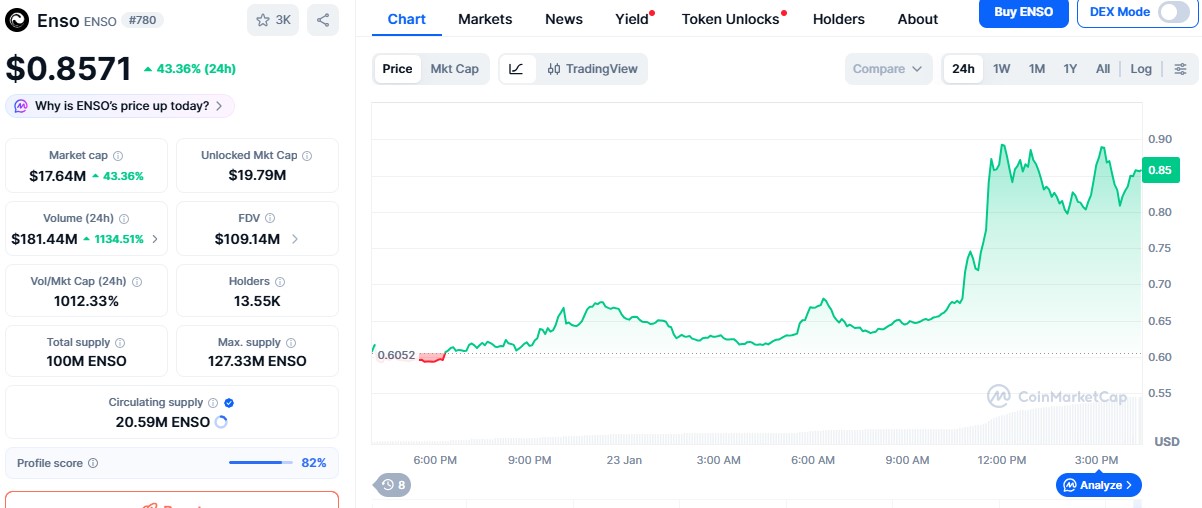Go to Token Unlocks tab
This screenshot has height=508, width=1202.
(730, 19)
